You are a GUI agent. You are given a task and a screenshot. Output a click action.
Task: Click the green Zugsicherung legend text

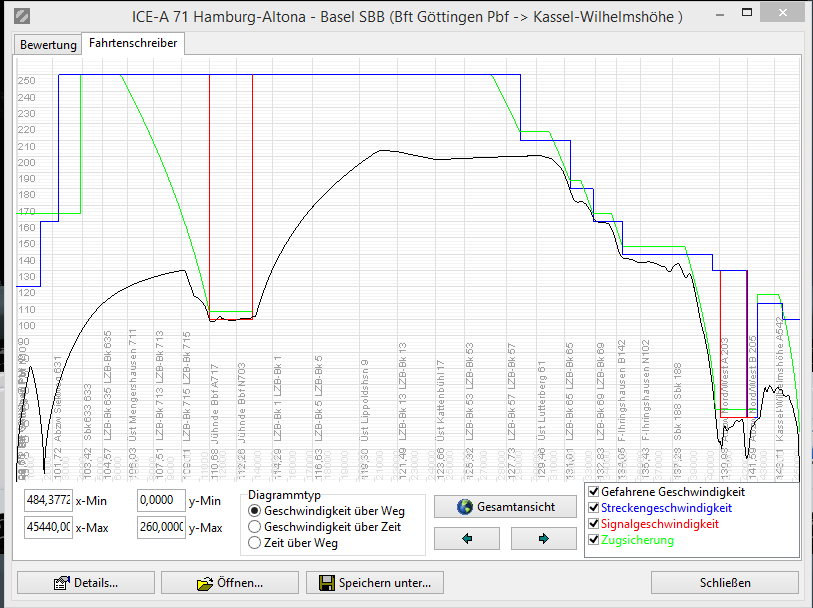(x=637, y=540)
